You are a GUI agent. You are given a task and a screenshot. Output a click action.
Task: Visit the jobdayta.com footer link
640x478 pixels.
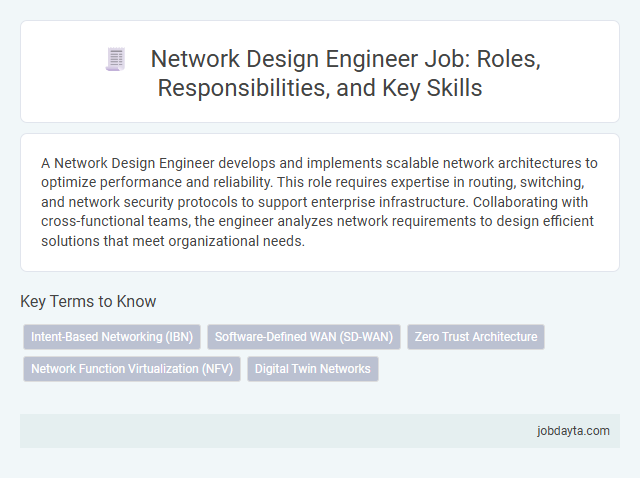click(x=573, y=431)
